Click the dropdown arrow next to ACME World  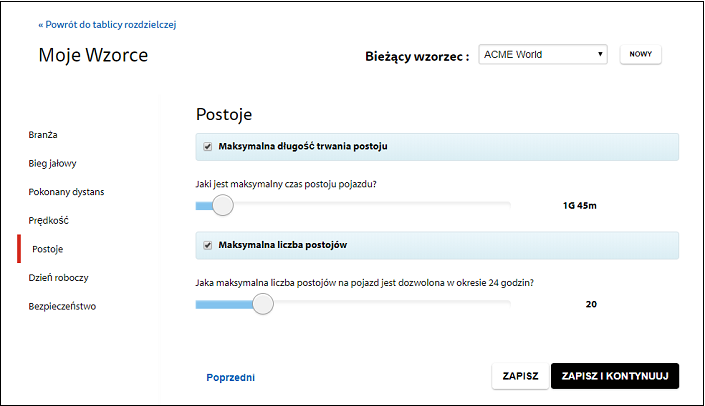[600, 54]
